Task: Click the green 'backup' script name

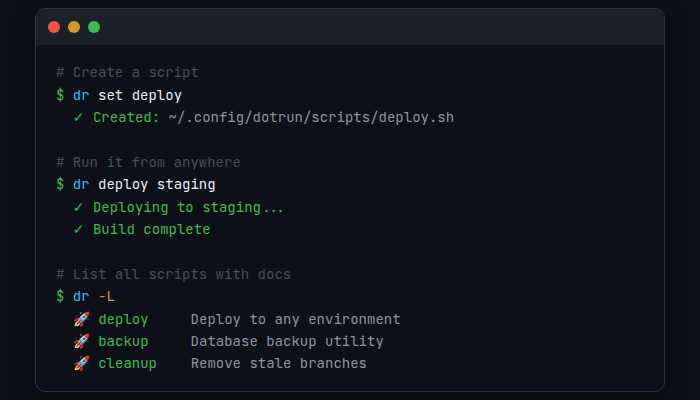Action: [123, 341]
